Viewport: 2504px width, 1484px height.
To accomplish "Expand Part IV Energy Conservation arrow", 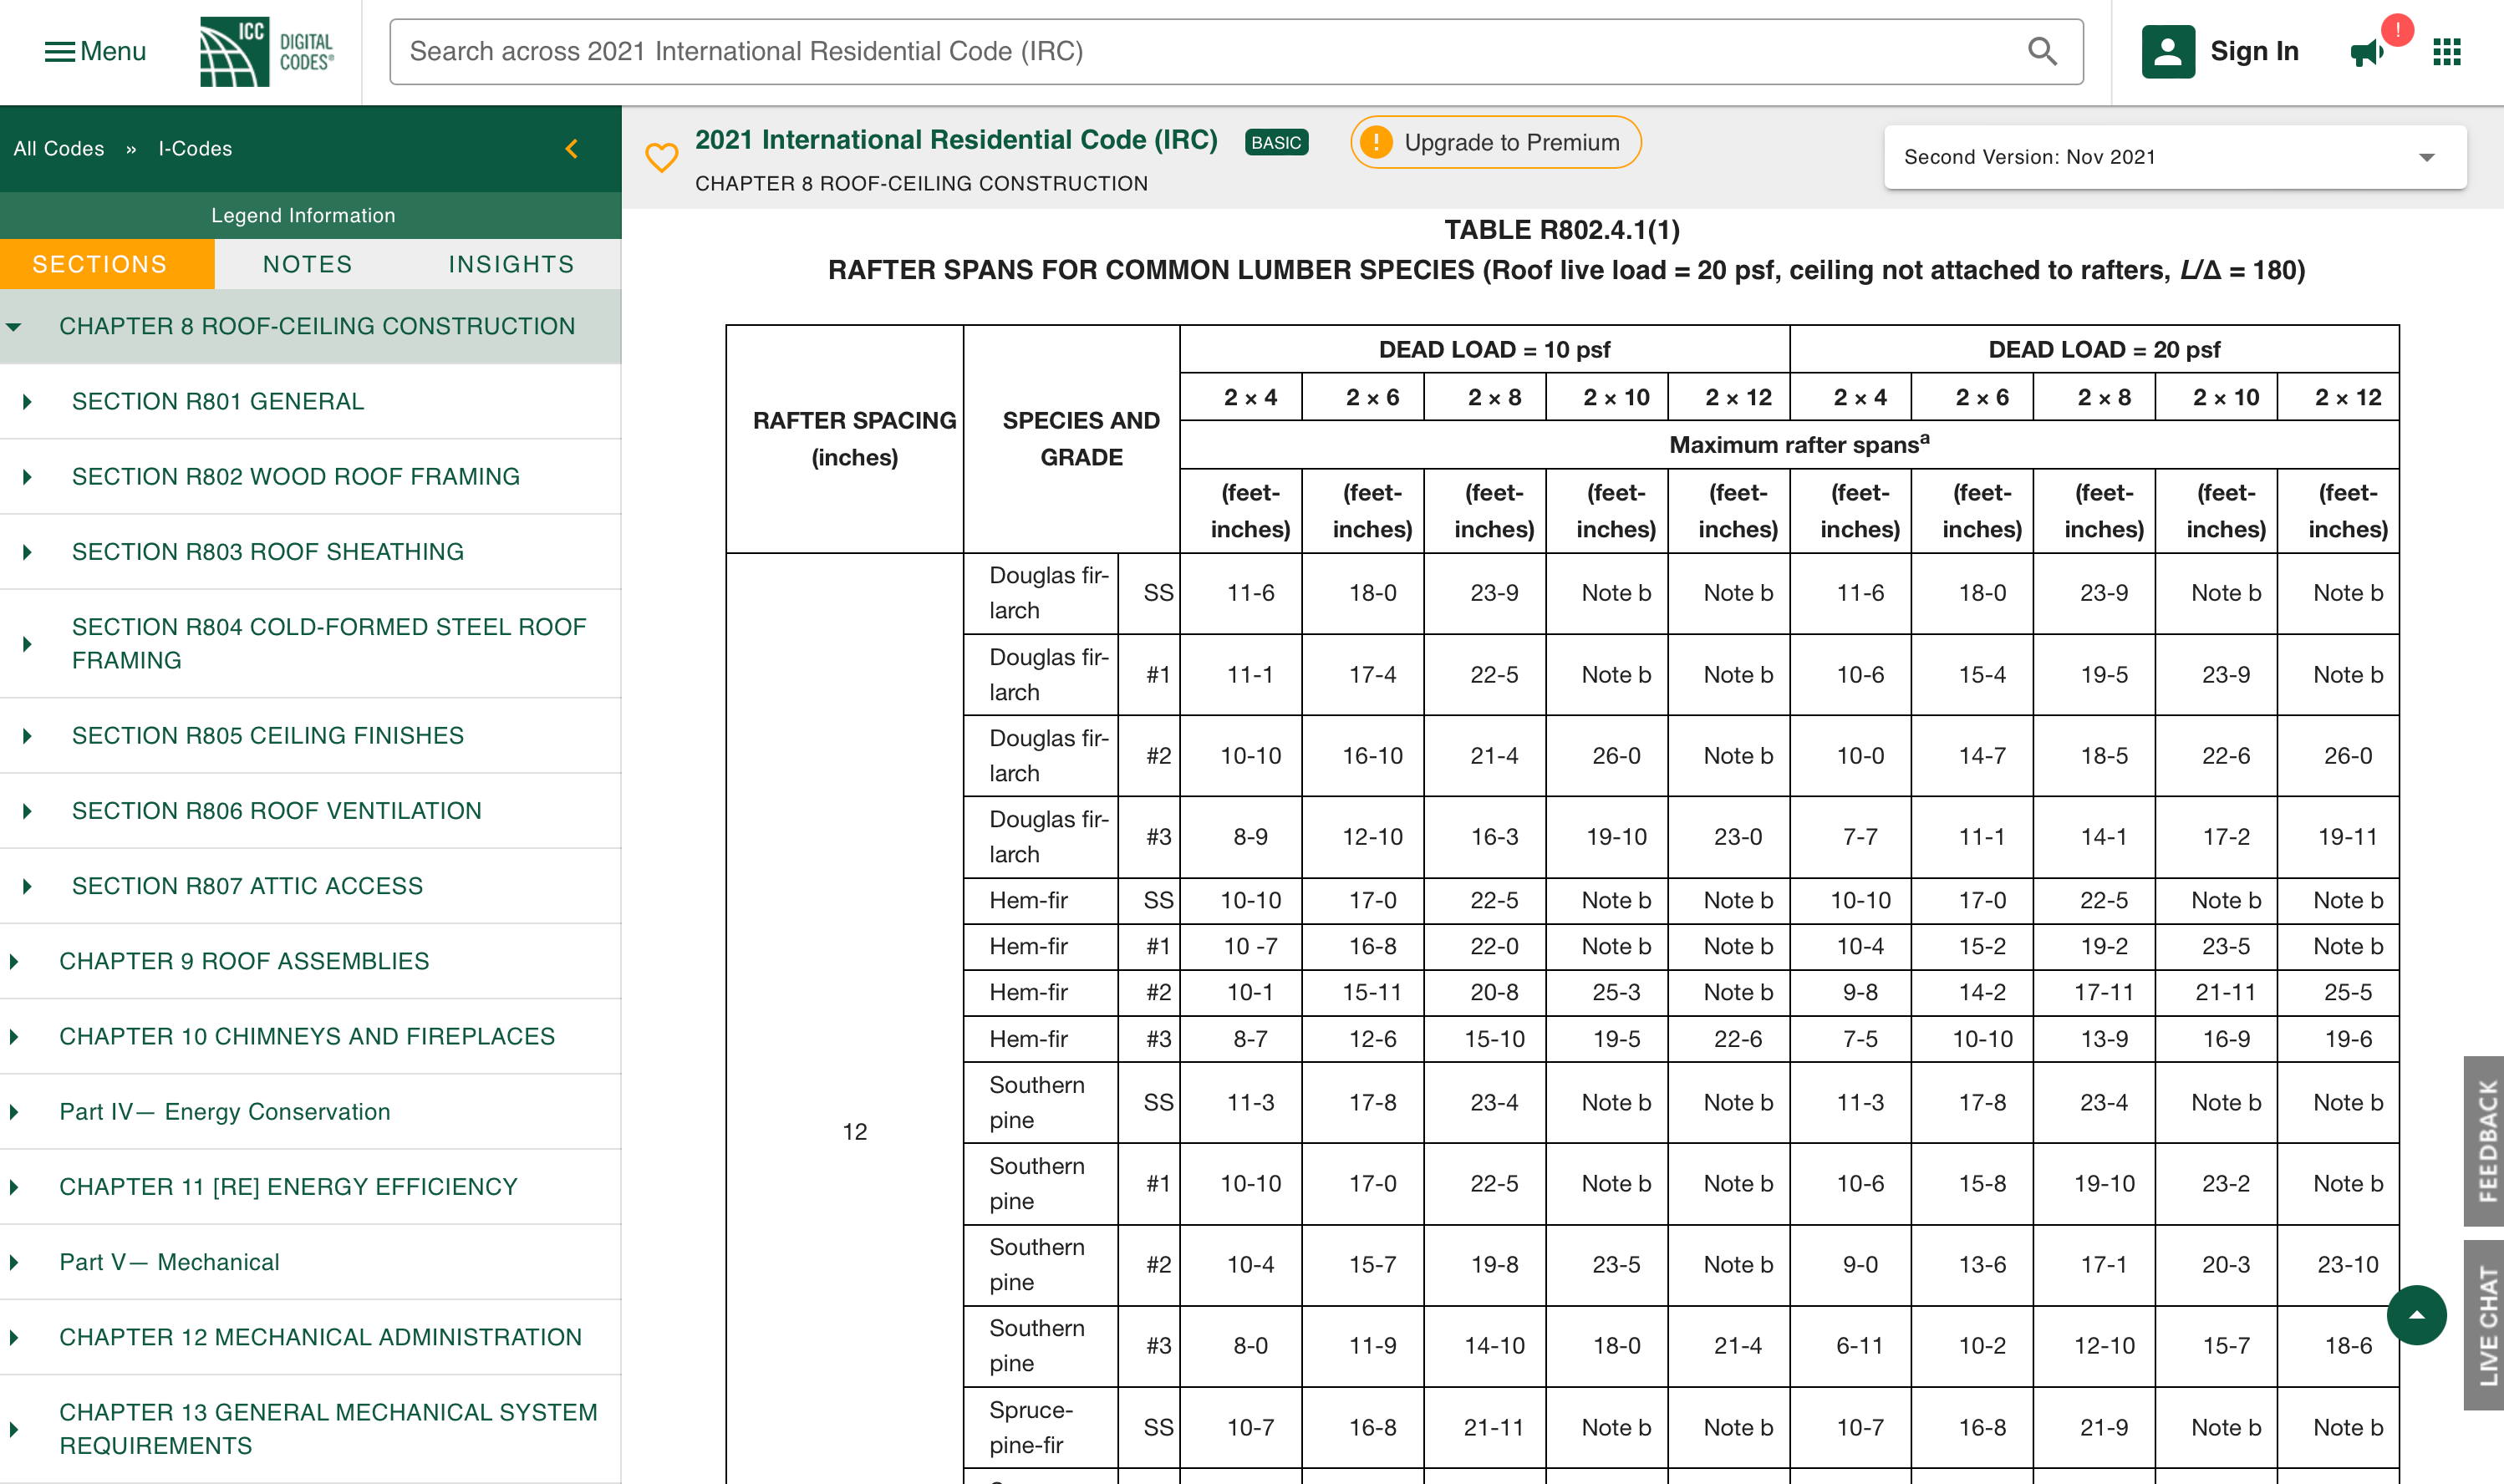I will [14, 1112].
